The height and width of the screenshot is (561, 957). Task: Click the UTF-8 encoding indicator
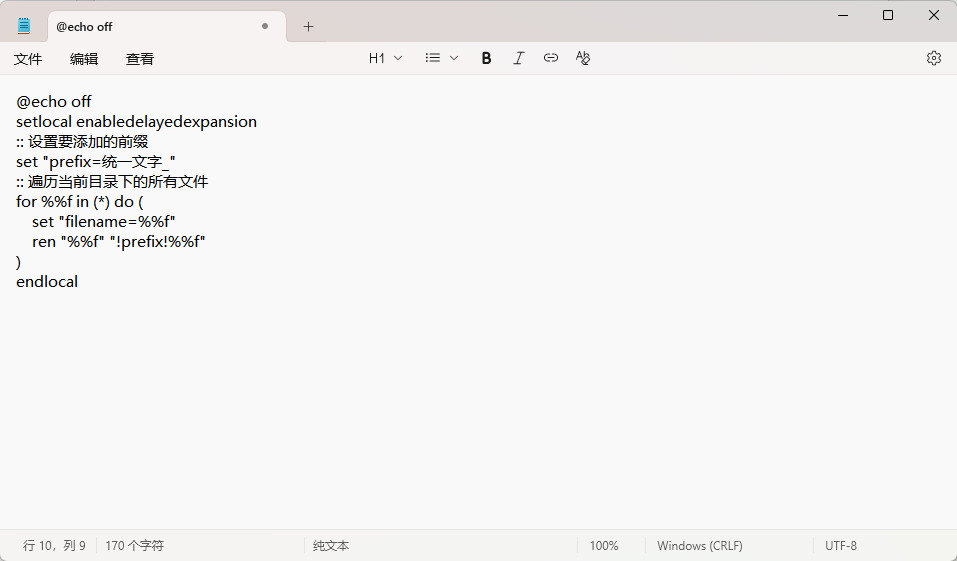841,545
